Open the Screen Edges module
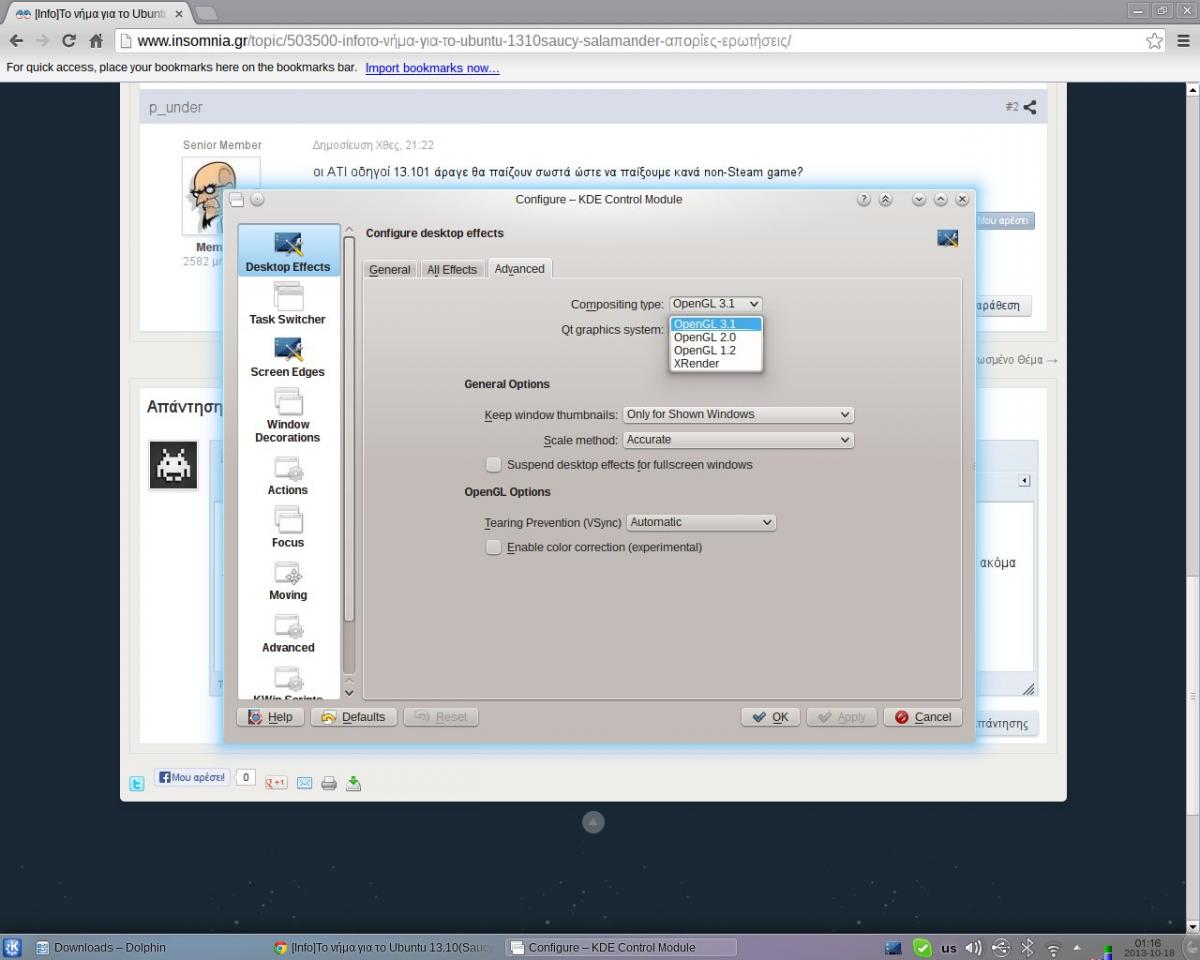The height and width of the screenshot is (960, 1200). (x=288, y=356)
